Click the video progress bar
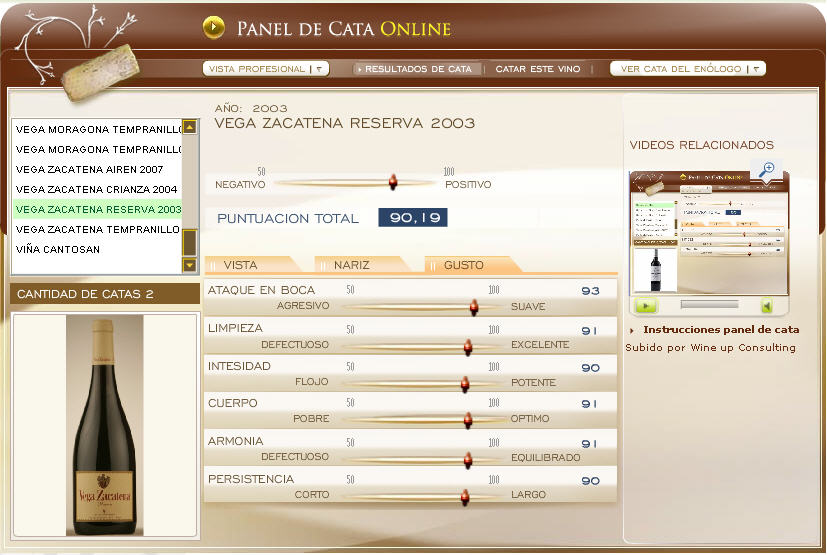827x555 pixels. click(709, 304)
